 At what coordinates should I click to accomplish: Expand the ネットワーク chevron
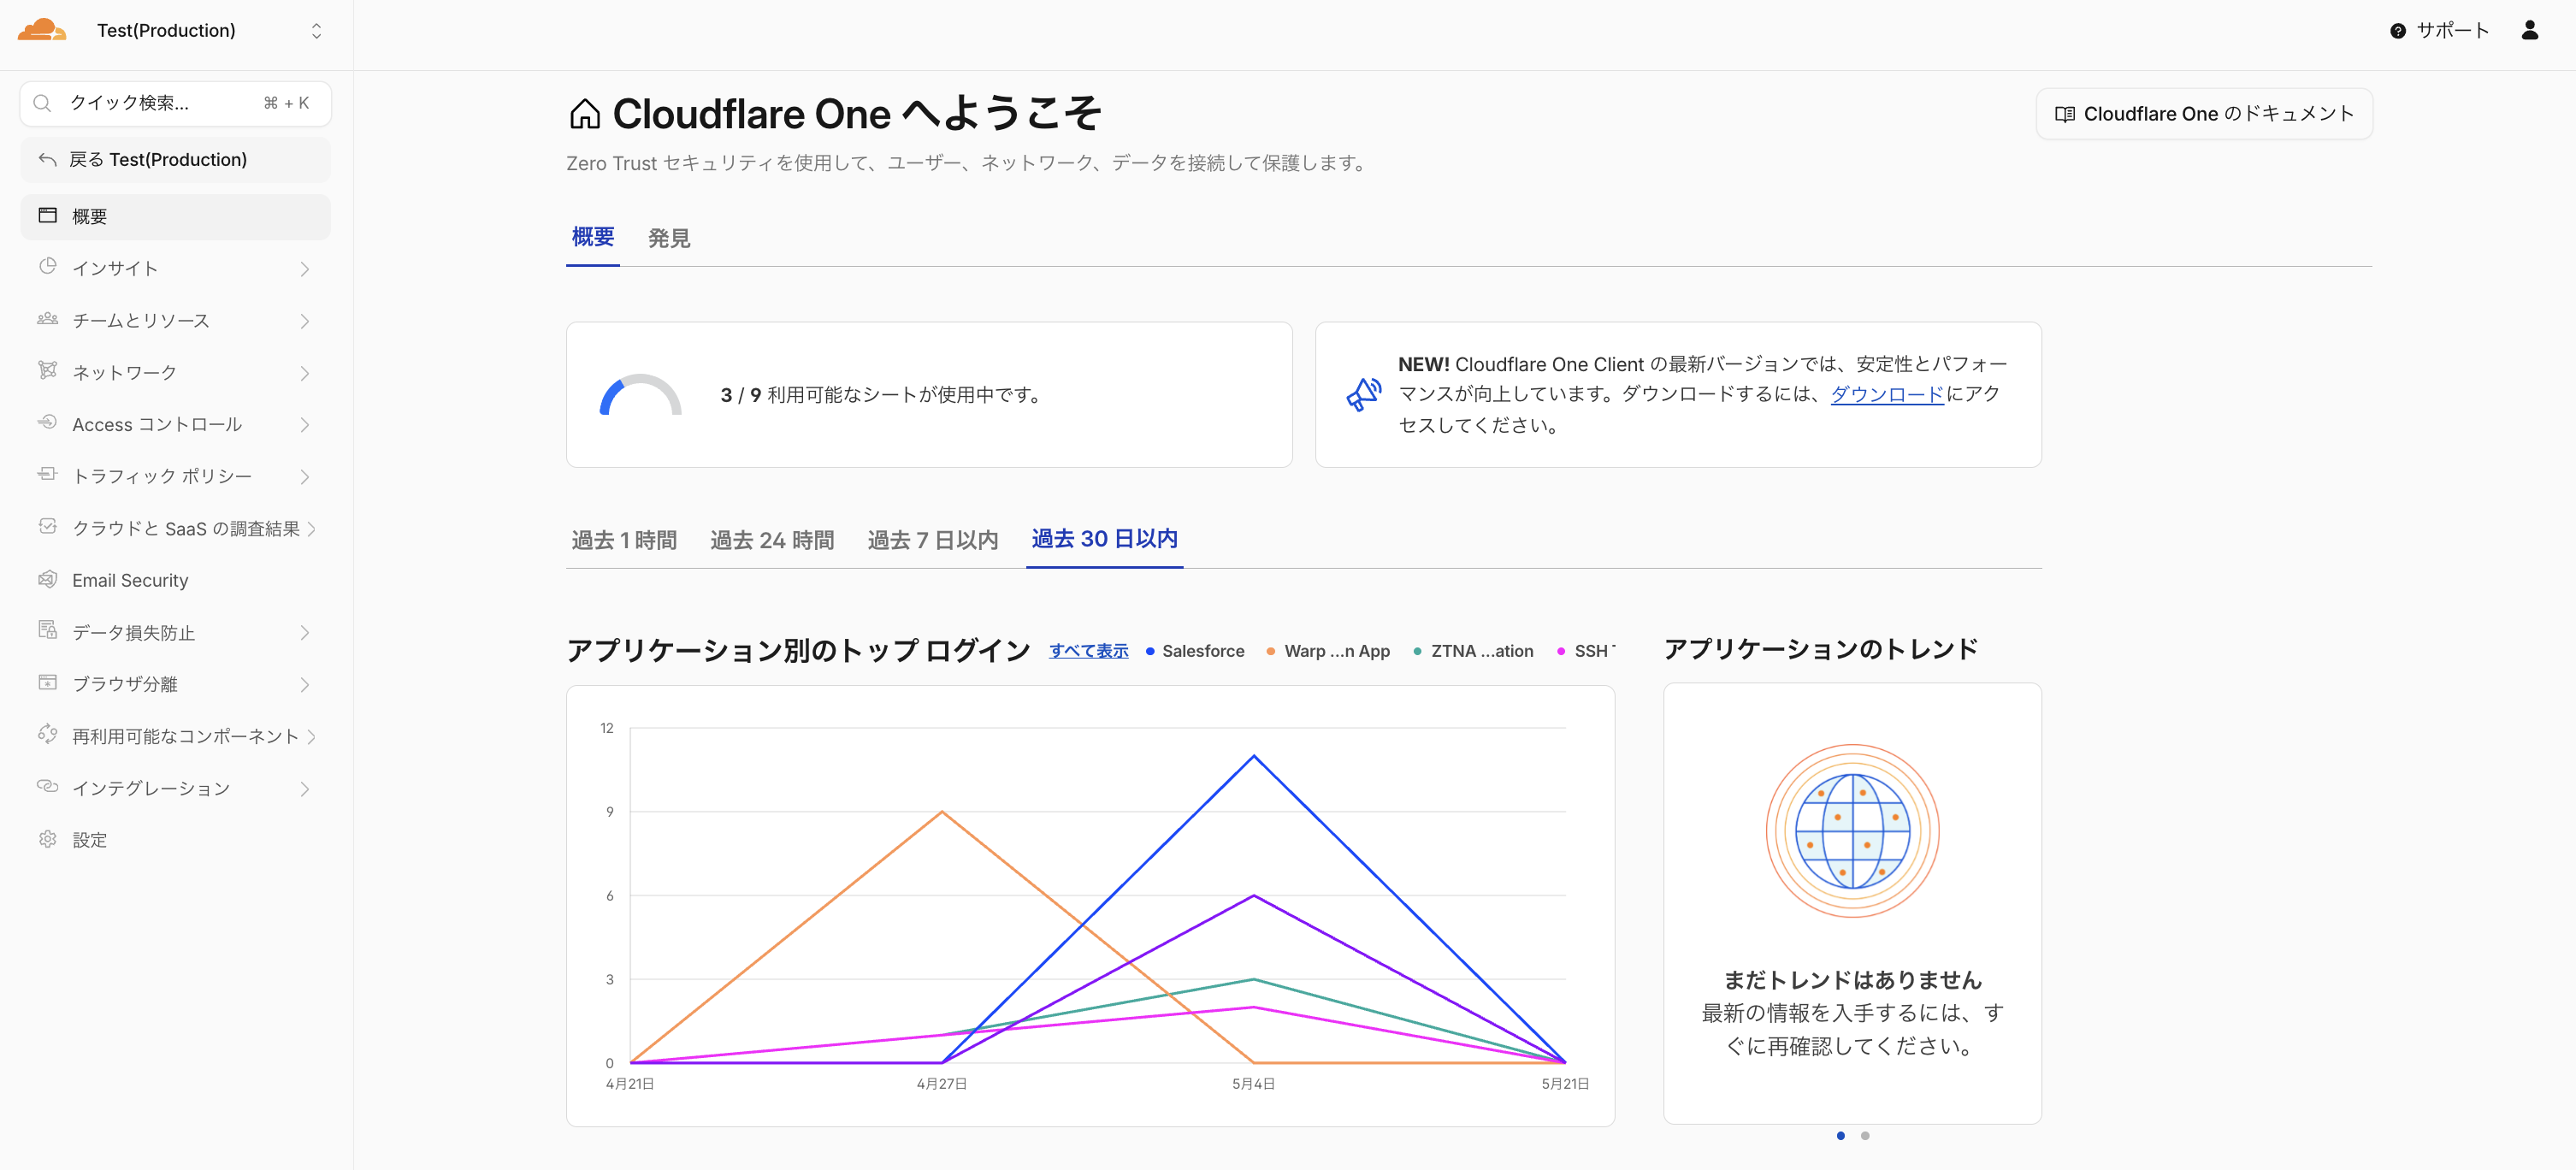point(305,372)
